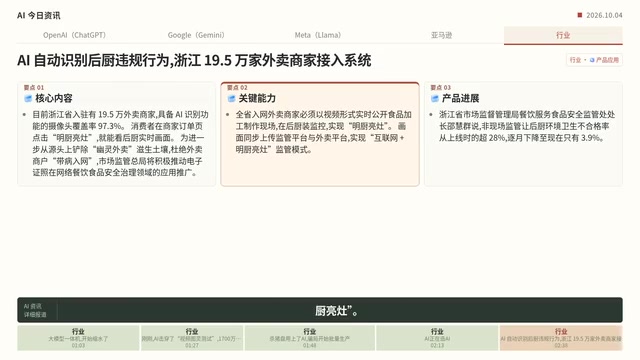Open the OpenAI (ChatGPT) tab
The width and height of the screenshot is (640, 360).
coord(74,35)
